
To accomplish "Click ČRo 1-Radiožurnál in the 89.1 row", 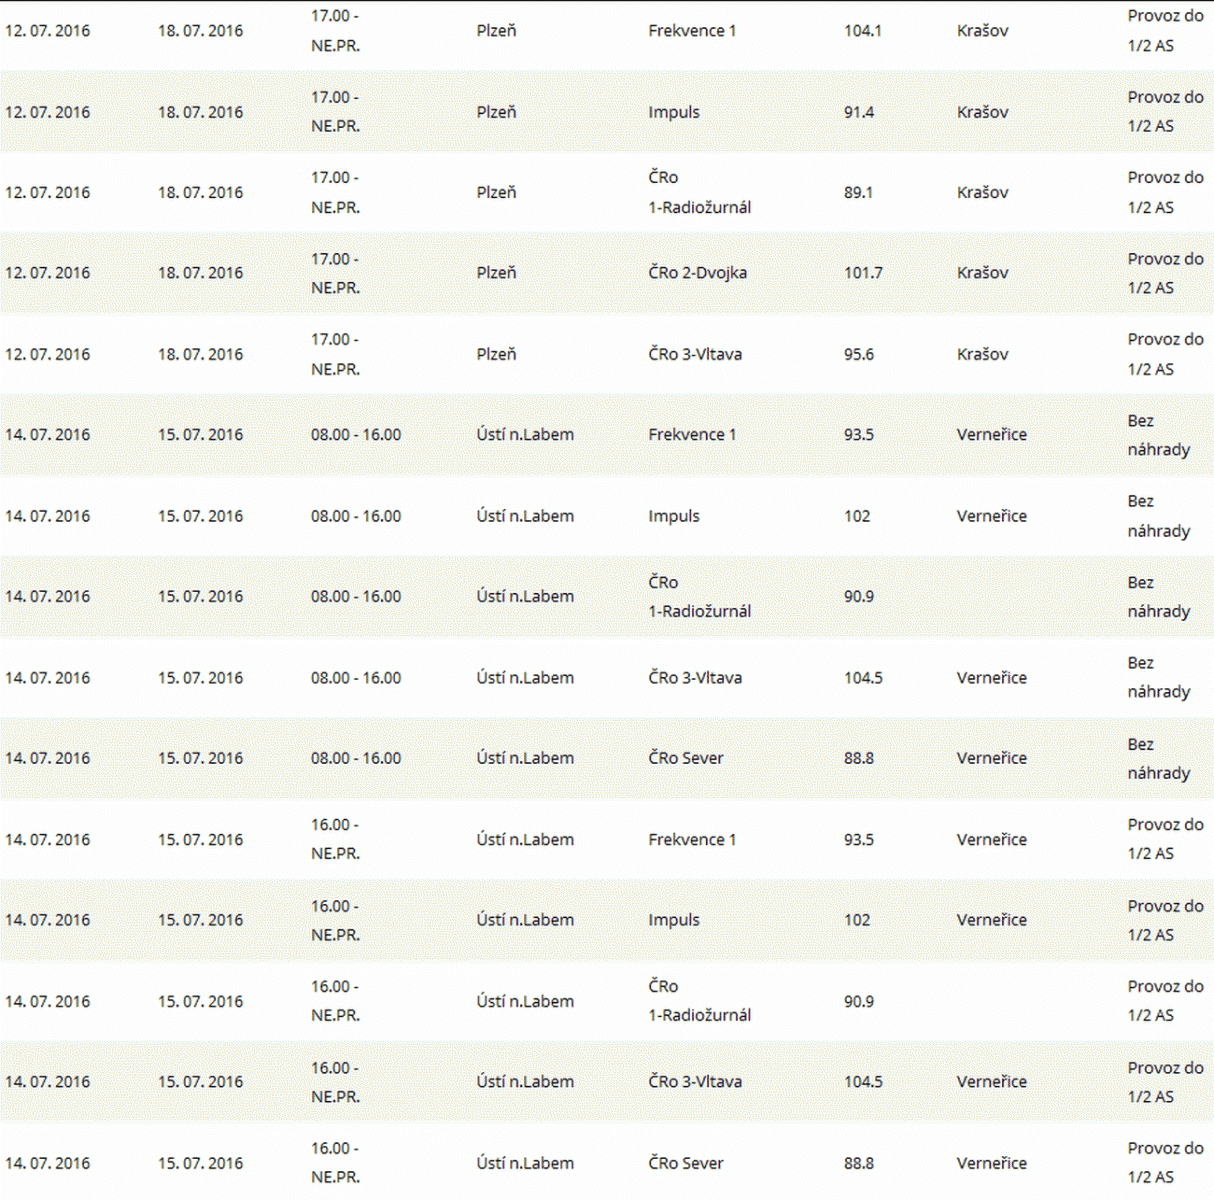I will tap(699, 192).
